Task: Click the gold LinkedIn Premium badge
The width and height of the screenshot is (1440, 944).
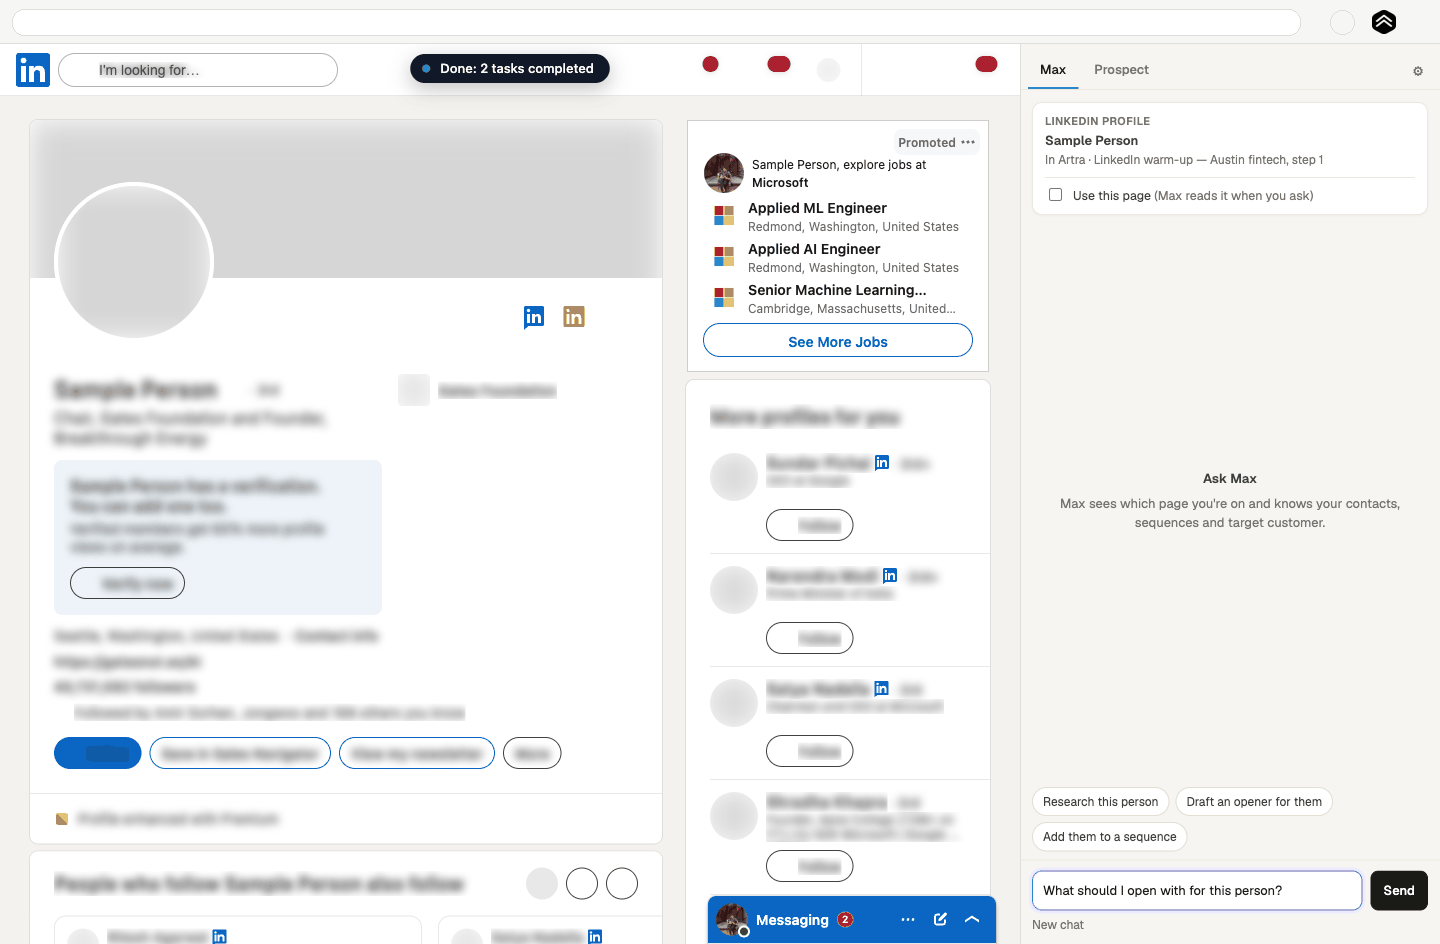Action: tap(574, 317)
